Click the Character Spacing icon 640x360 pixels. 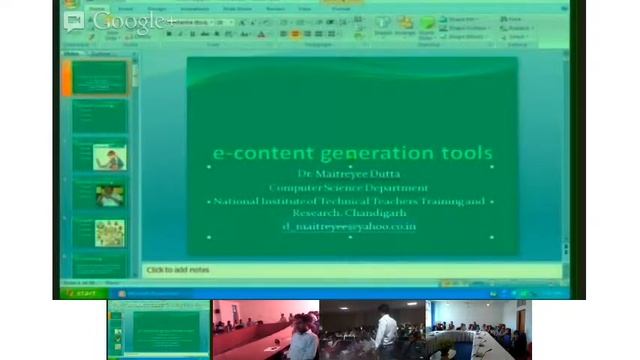click(229, 34)
